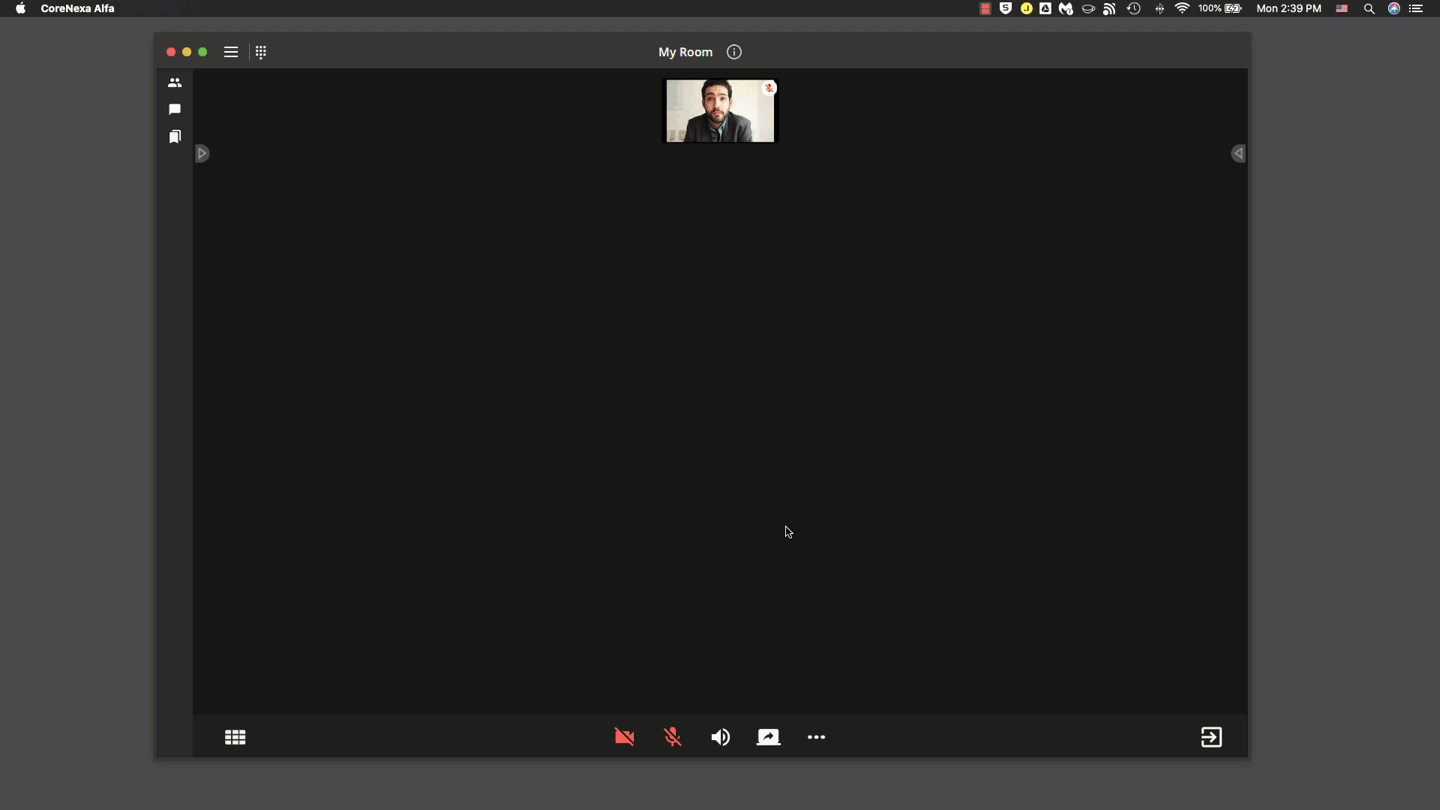Image resolution: width=1440 pixels, height=810 pixels.
Task: Open the hamburger menu in title bar
Action: (231, 52)
